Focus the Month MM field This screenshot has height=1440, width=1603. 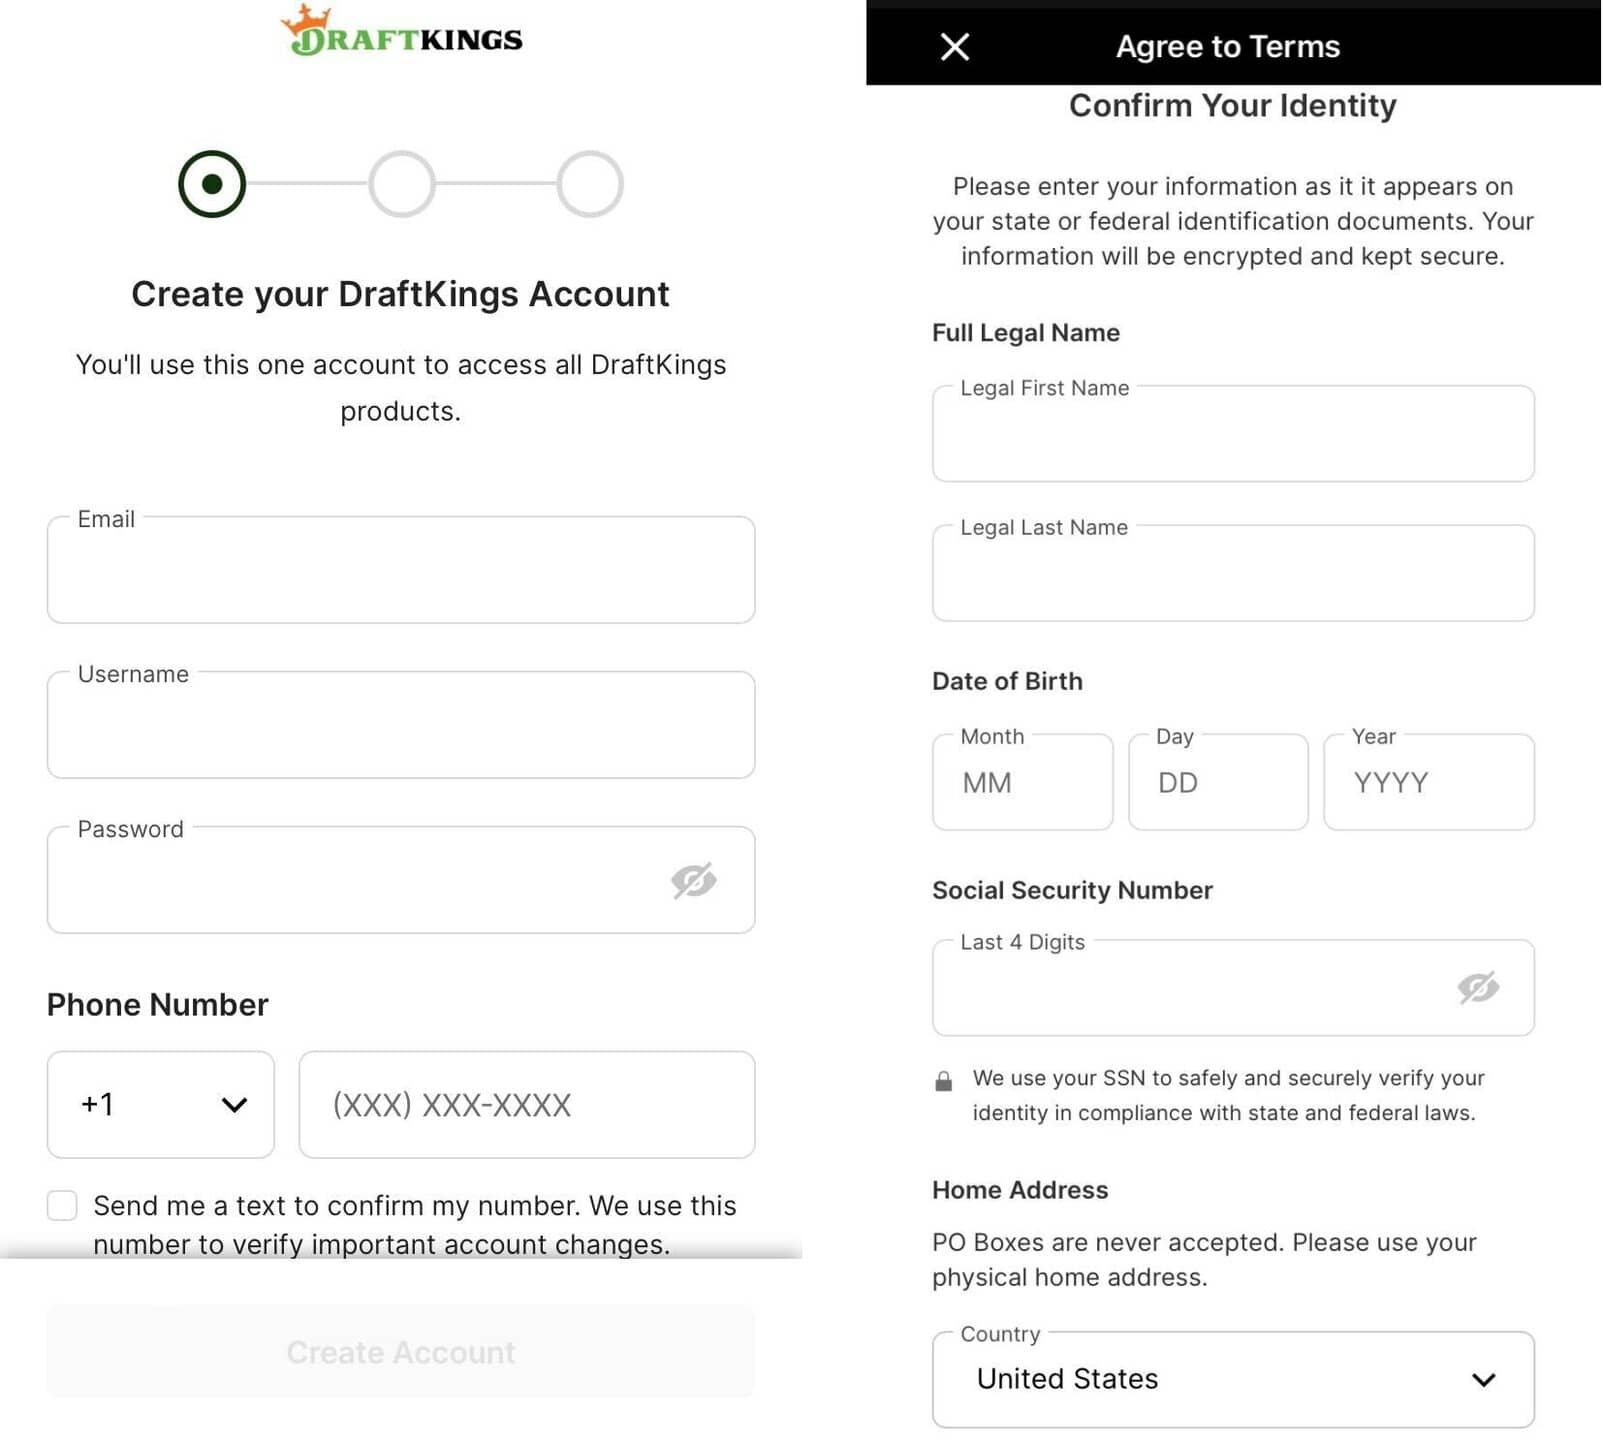pos(1022,782)
